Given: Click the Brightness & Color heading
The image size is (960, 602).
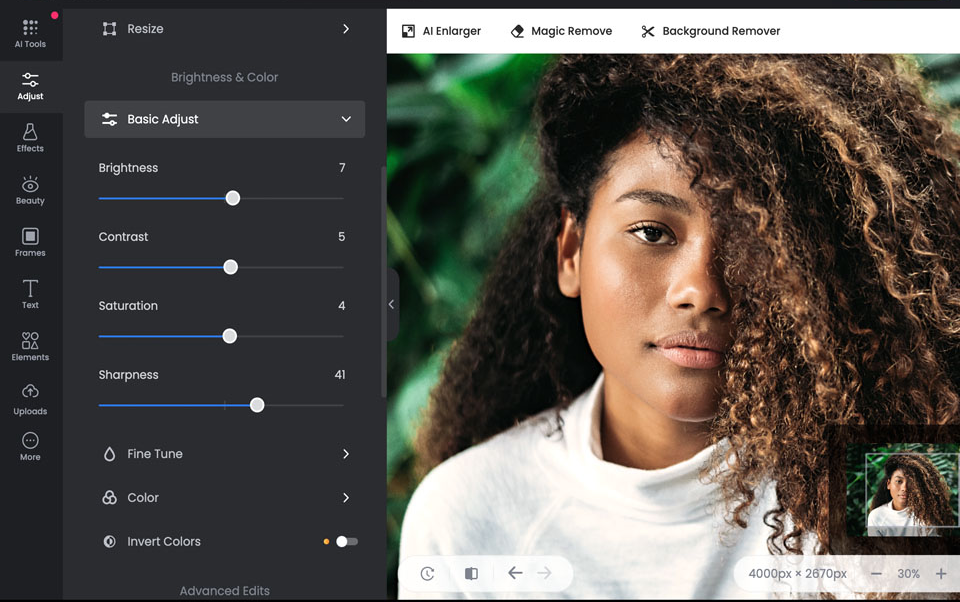Looking at the screenshot, I should 225,77.
